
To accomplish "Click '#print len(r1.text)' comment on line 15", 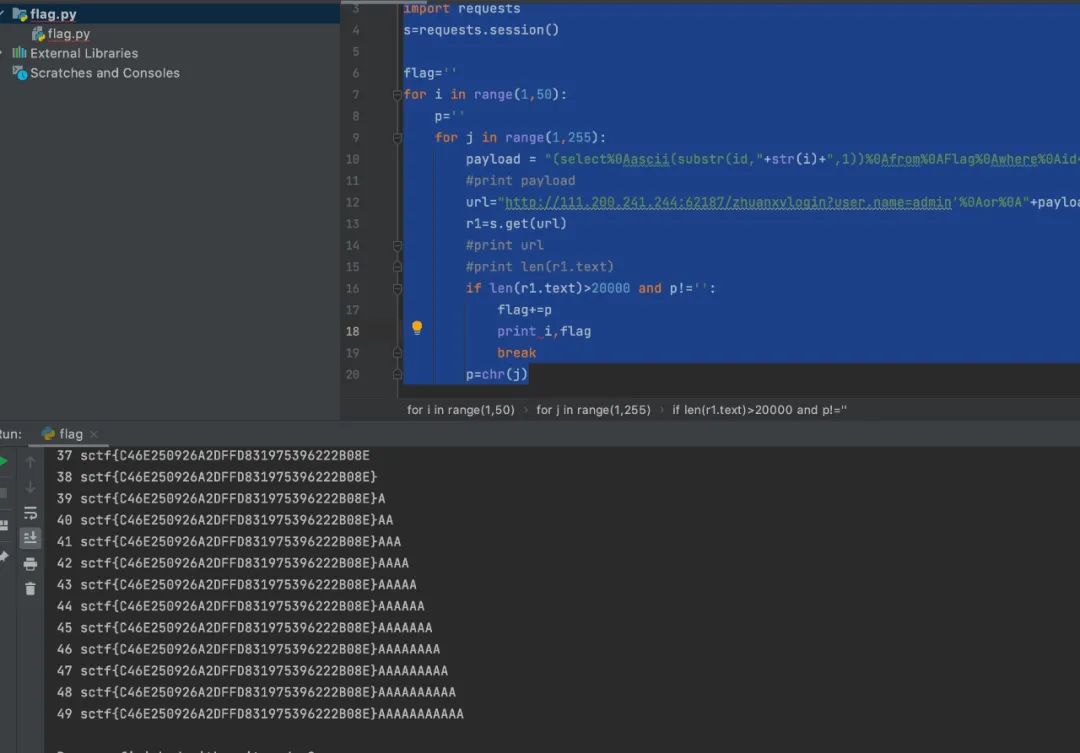I will (539, 267).
